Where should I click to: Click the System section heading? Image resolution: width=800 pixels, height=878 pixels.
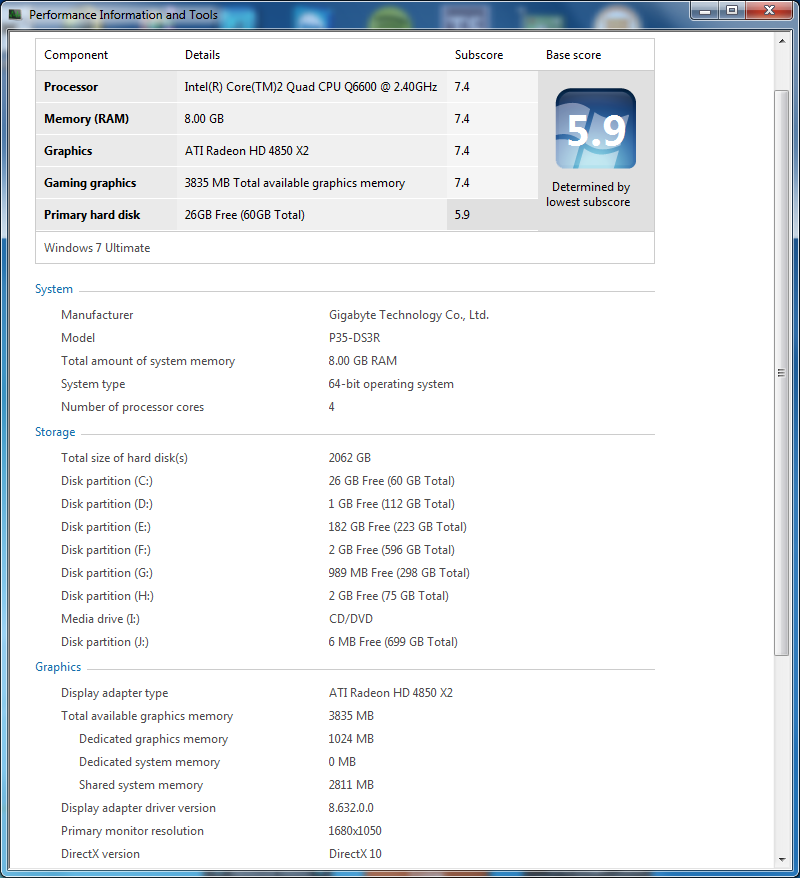[54, 289]
